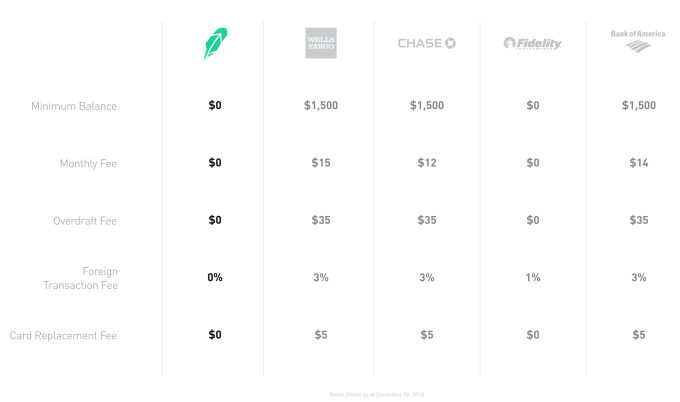Click the Fidelity logo

pos(533,43)
